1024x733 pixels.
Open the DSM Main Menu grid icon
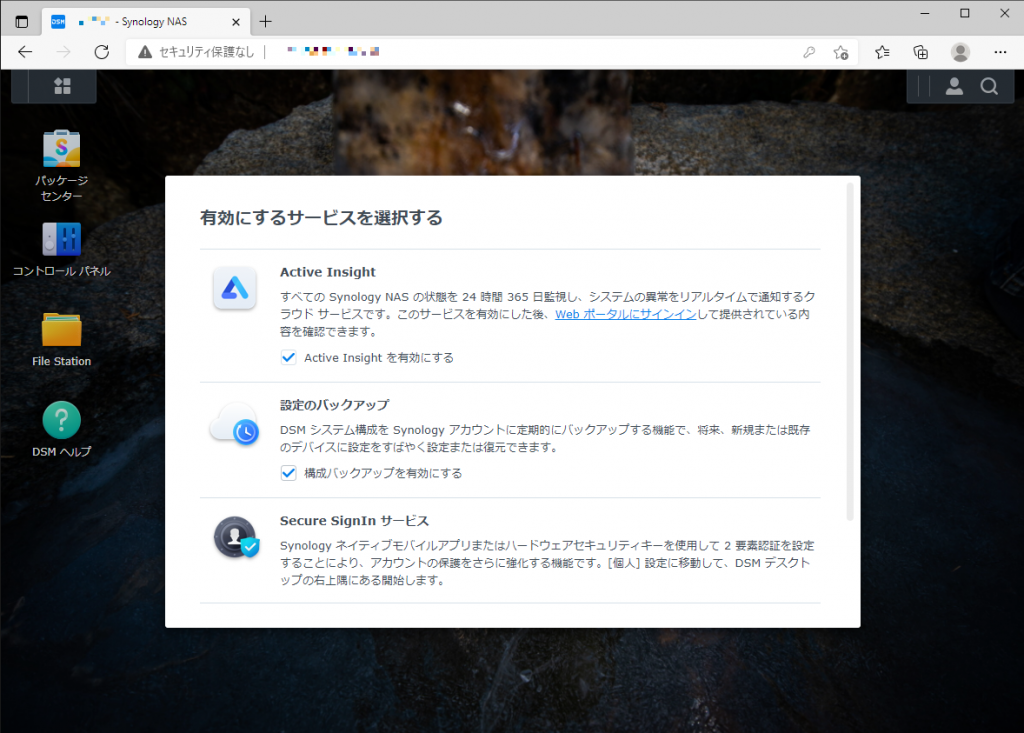point(62,86)
